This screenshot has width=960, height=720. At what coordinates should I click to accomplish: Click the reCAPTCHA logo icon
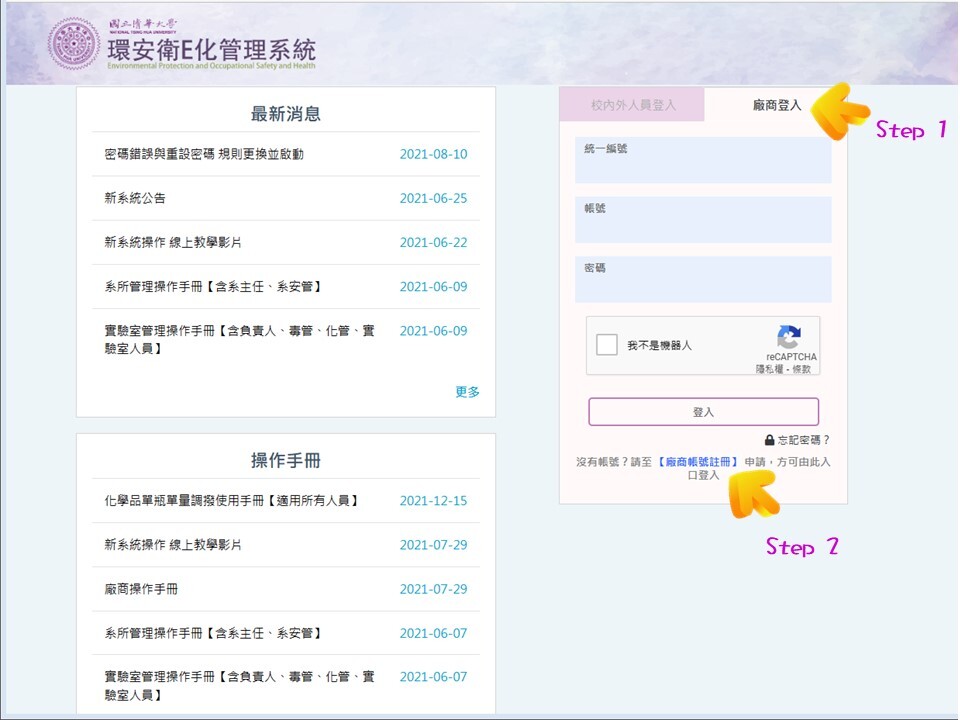coord(789,337)
